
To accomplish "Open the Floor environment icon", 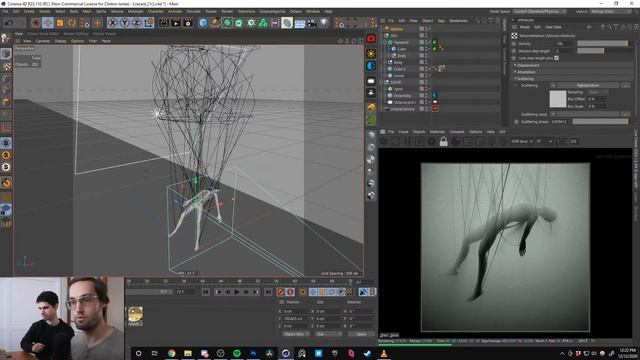I will (300, 23).
